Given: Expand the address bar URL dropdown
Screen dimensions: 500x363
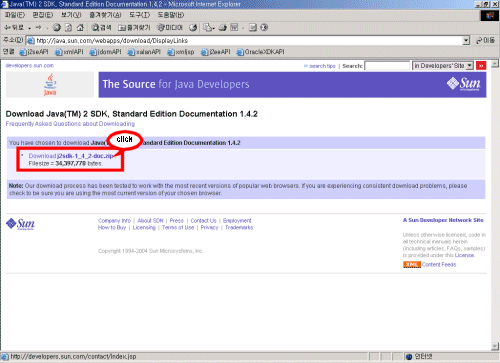Looking at the screenshot, I should click(x=466, y=41).
